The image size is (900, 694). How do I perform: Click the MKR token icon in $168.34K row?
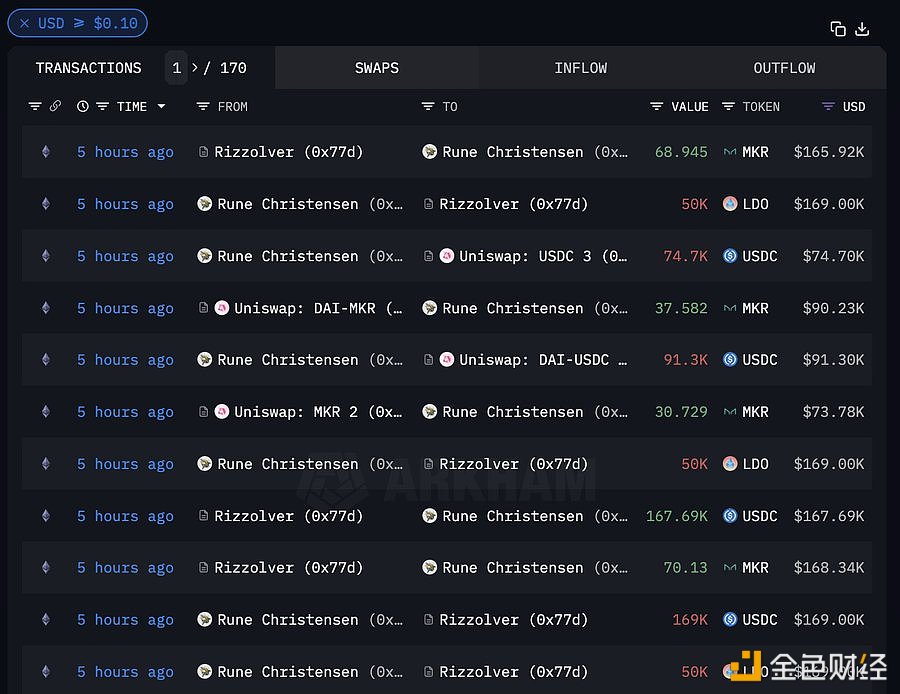coord(730,568)
